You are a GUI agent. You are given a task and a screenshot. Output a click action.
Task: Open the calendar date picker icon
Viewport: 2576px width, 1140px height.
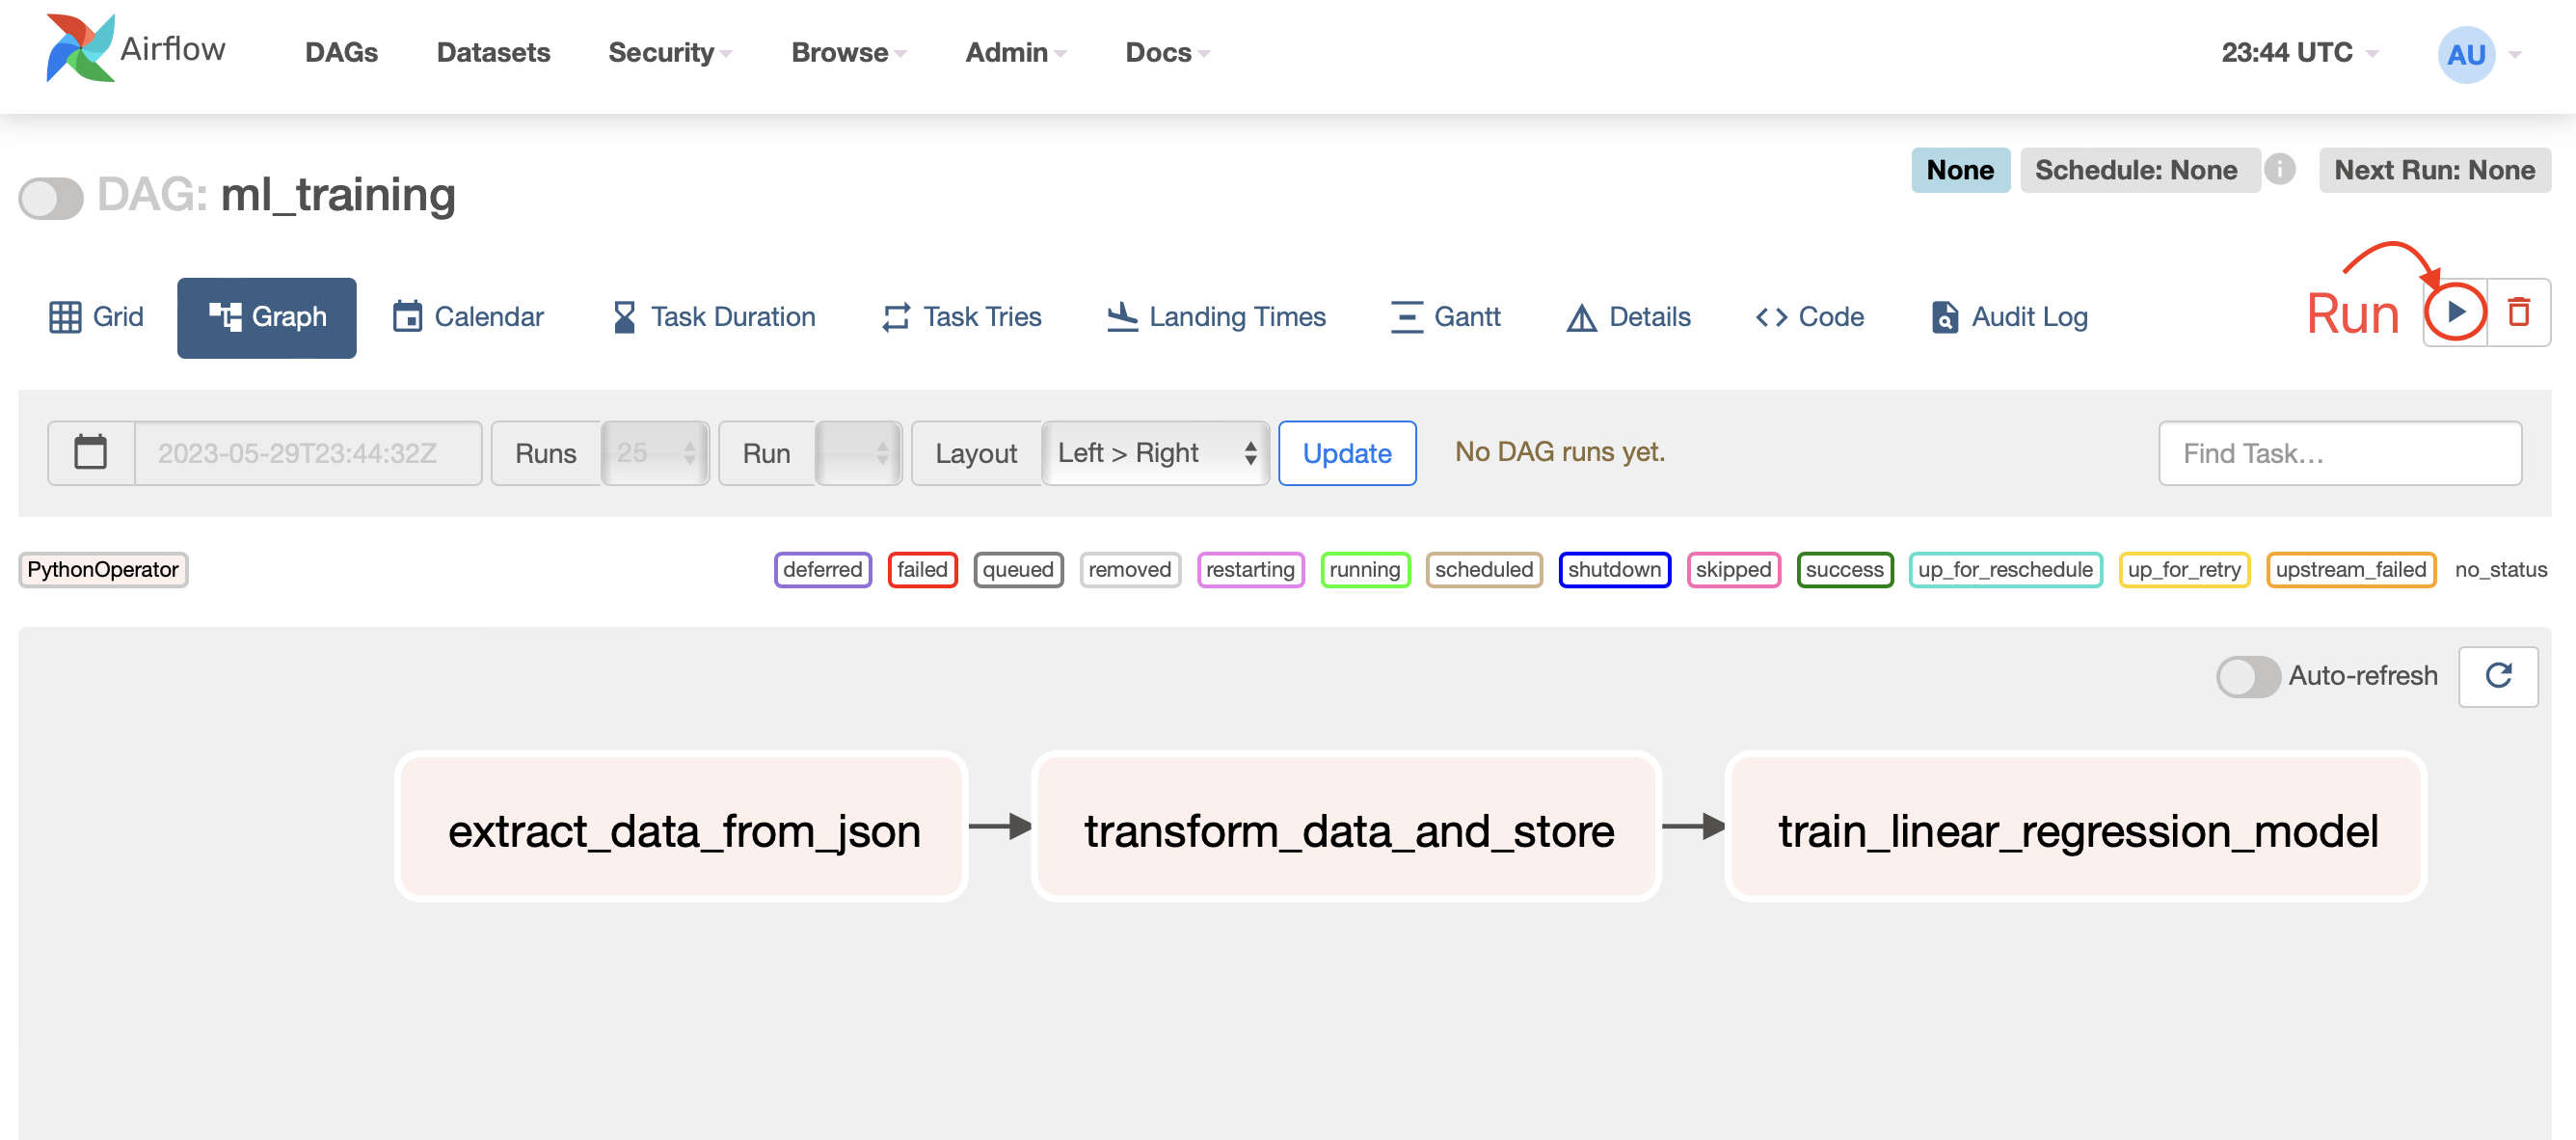[91, 452]
